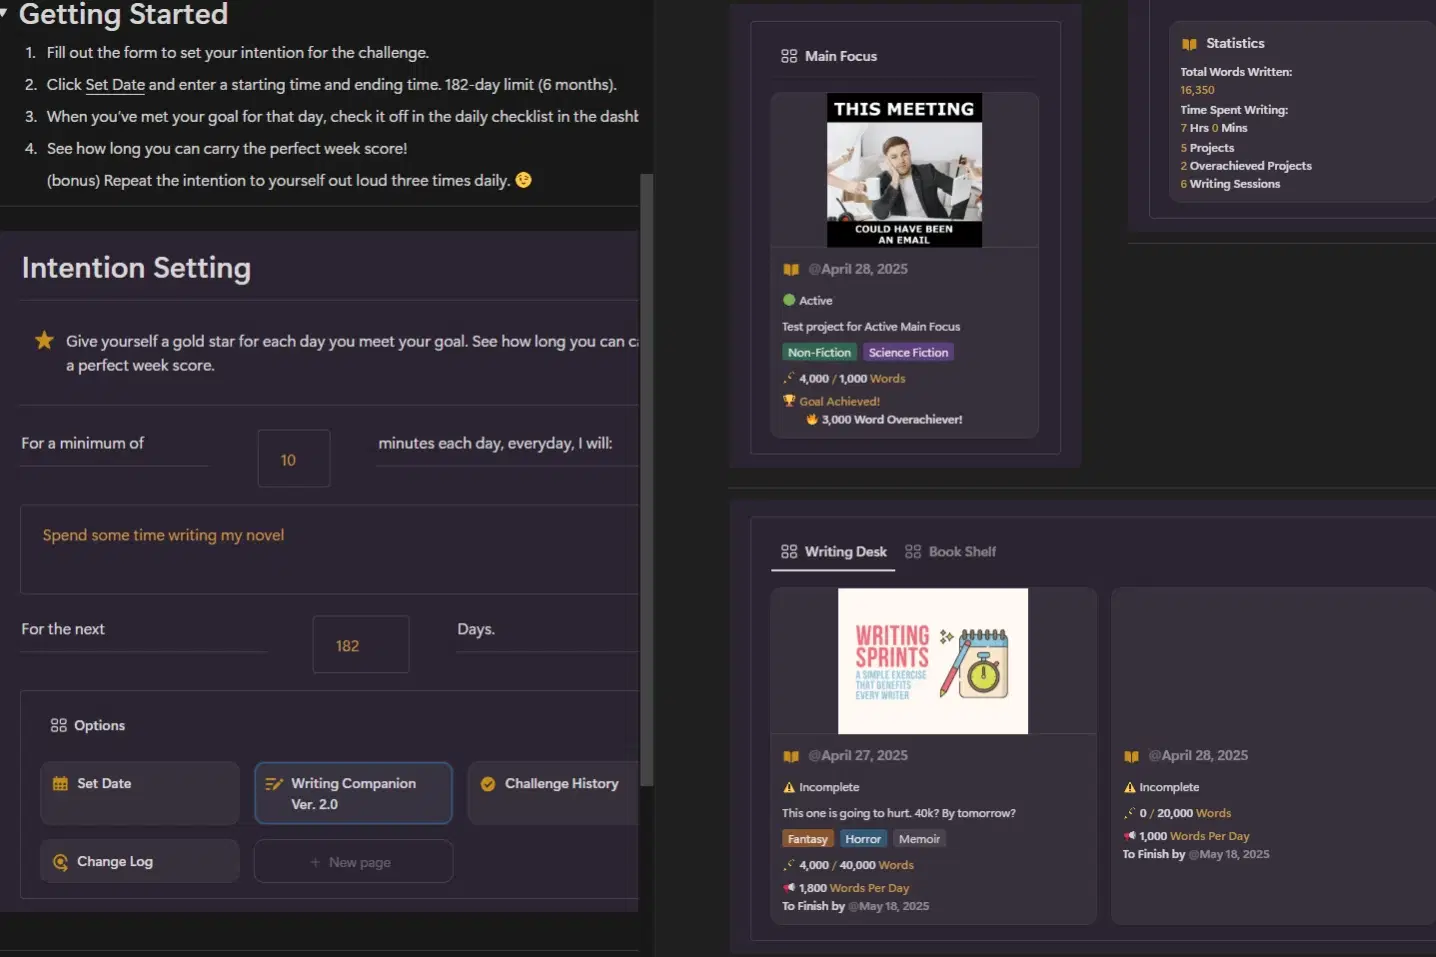1436x957 pixels.
Task: Click the minutes input showing 10
Action: point(293,460)
